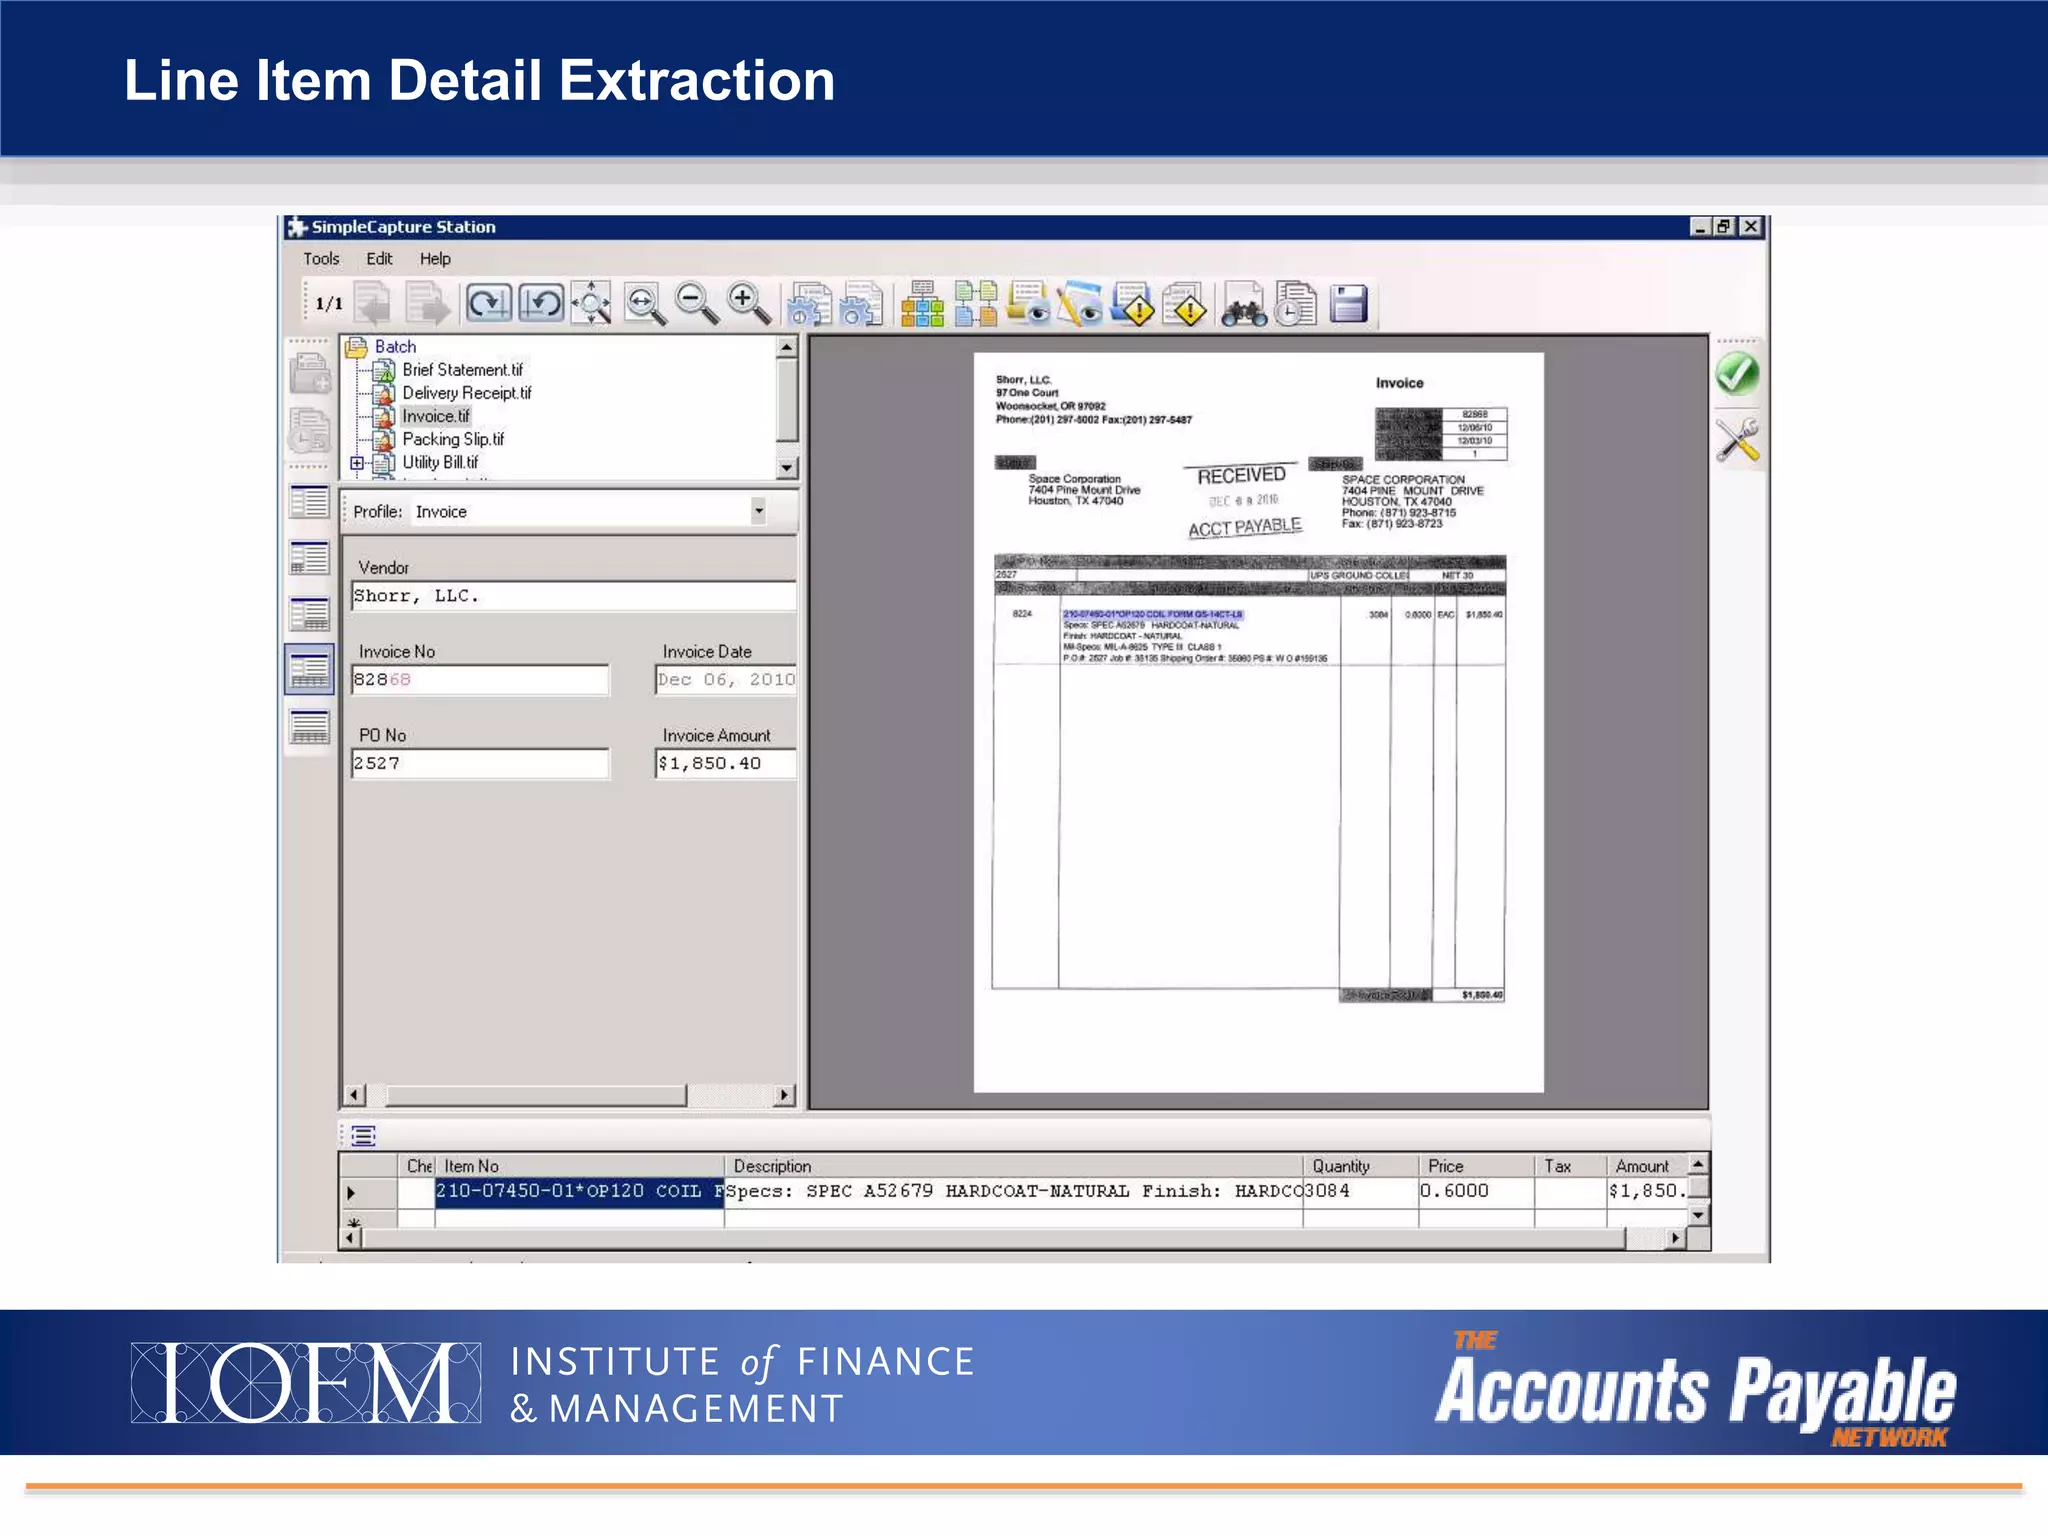2048x1536 pixels.
Task: Click the next page arrow icon
Action: point(428,303)
